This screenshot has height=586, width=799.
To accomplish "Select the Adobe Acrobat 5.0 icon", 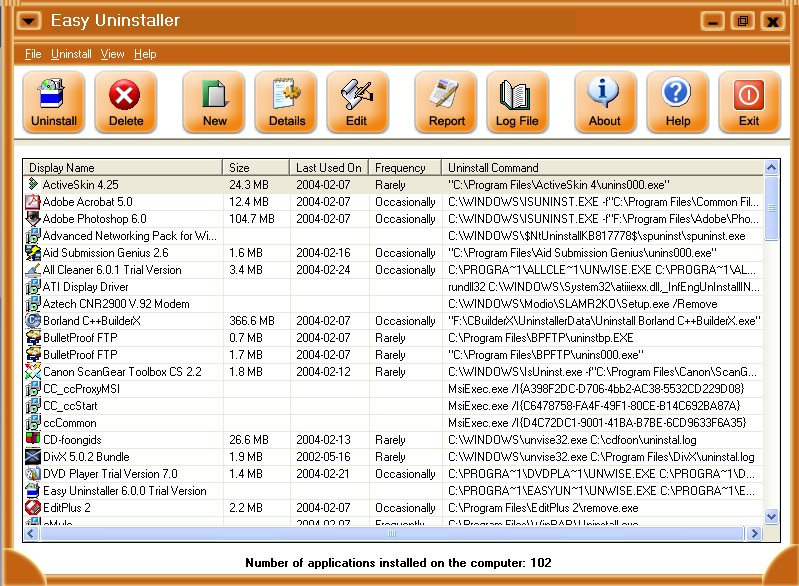I will click(x=33, y=201).
